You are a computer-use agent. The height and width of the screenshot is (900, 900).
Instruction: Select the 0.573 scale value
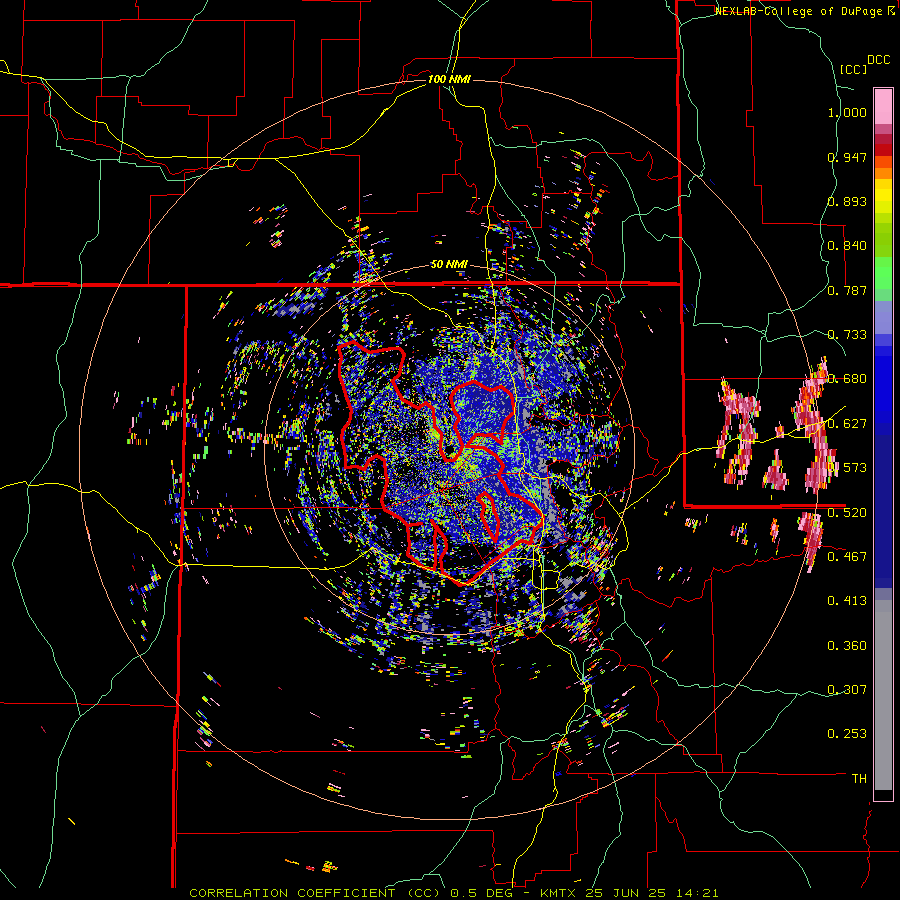847,468
